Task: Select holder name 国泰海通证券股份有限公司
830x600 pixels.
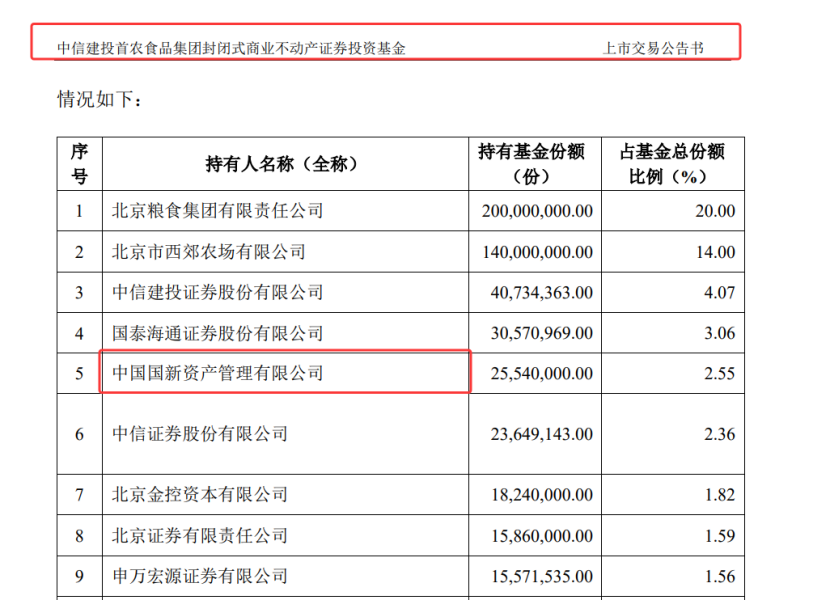Action: pos(218,333)
